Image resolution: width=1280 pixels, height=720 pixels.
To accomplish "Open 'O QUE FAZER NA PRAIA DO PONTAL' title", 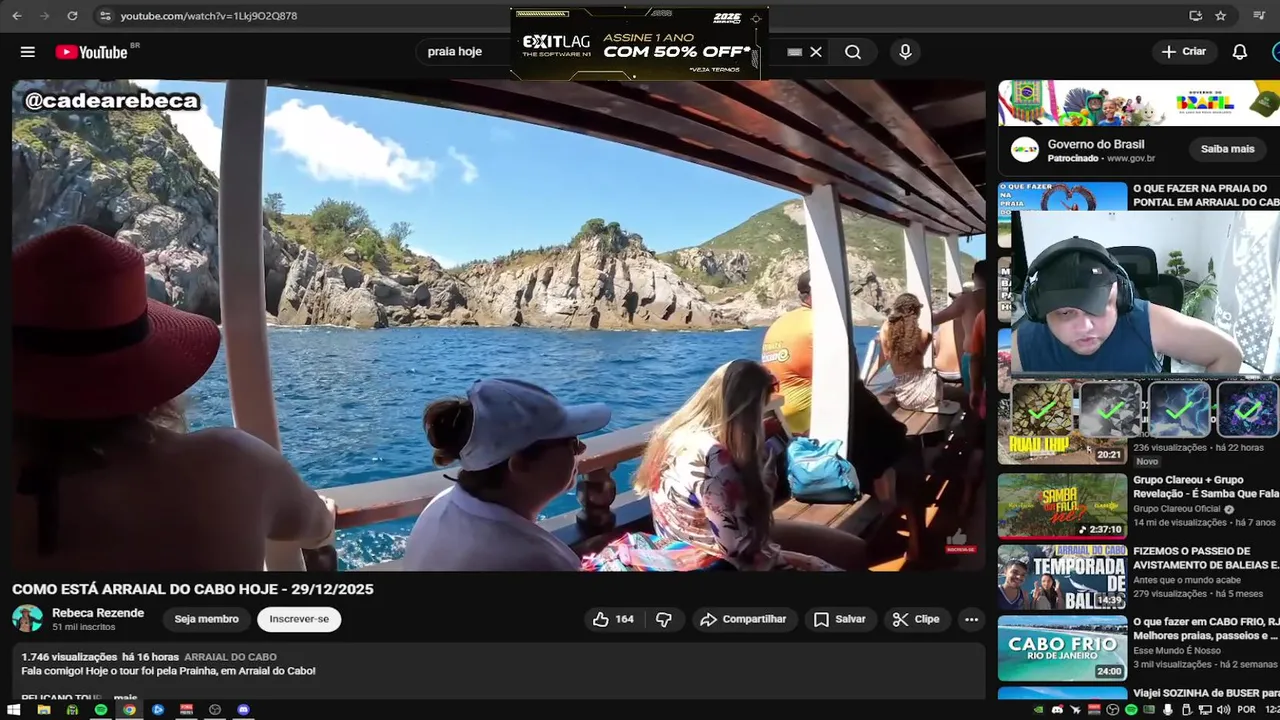I will (x=1206, y=195).
